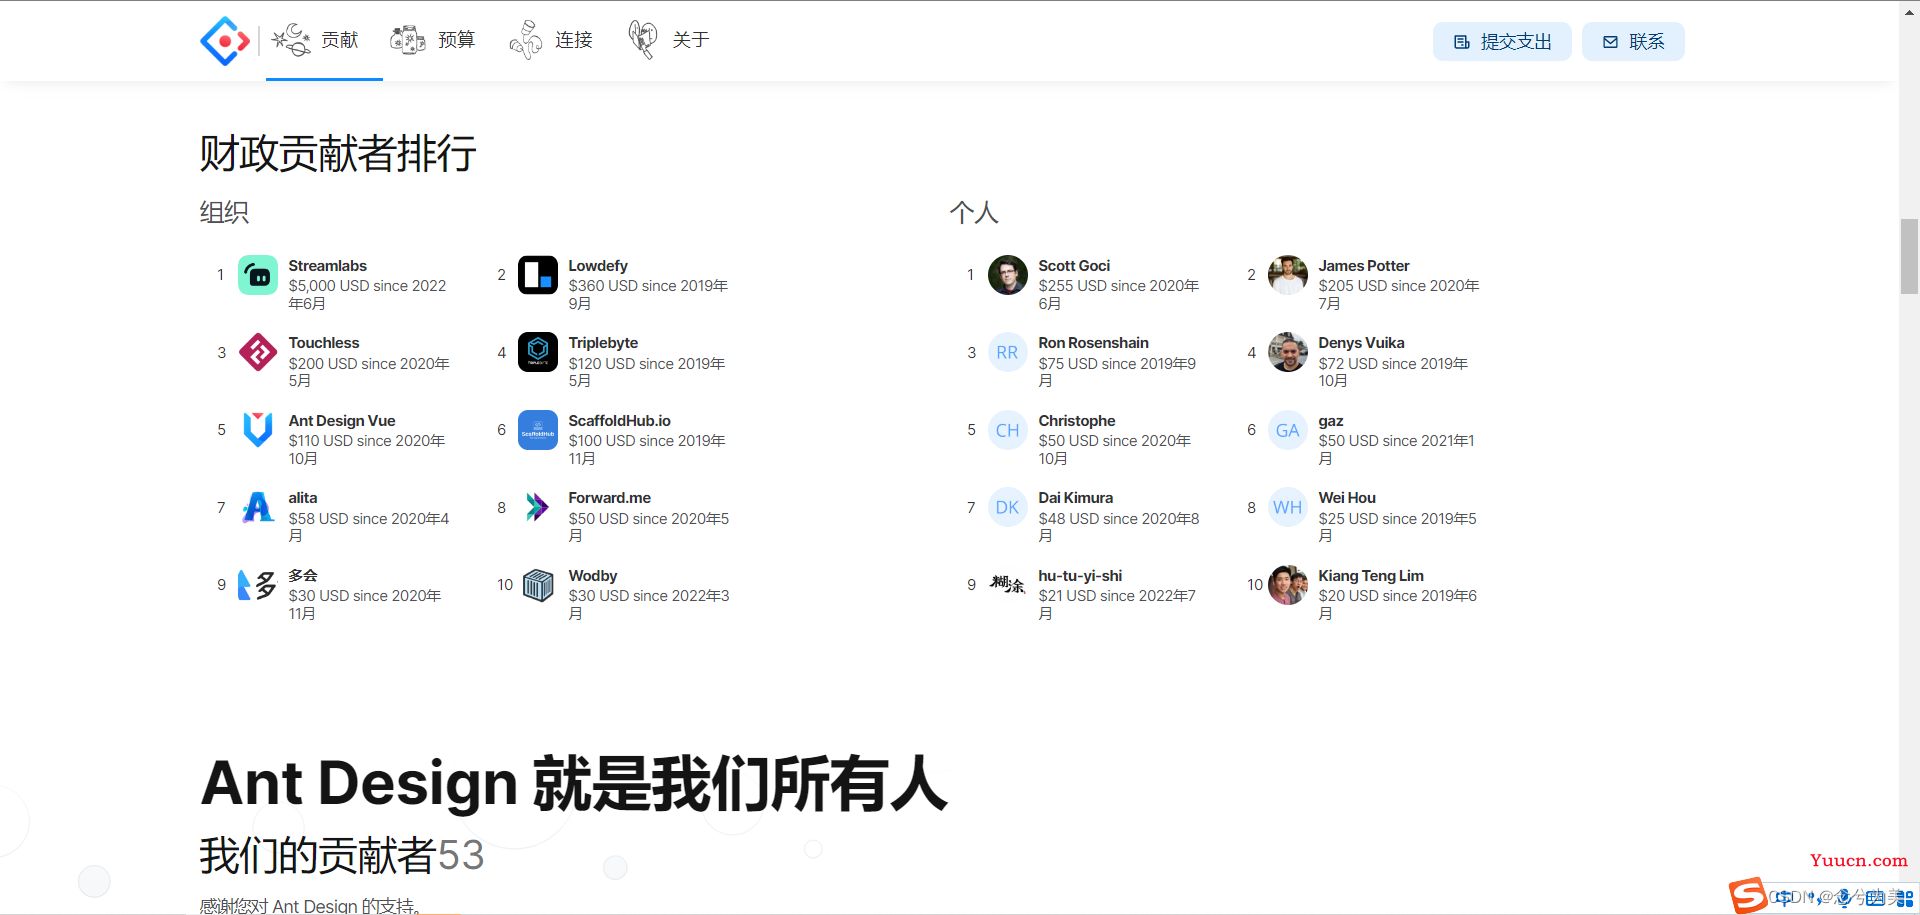Image resolution: width=1920 pixels, height=915 pixels.
Task: Click the hu-tu-yi-shi avatar icon
Action: click(x=1008, y=585)
